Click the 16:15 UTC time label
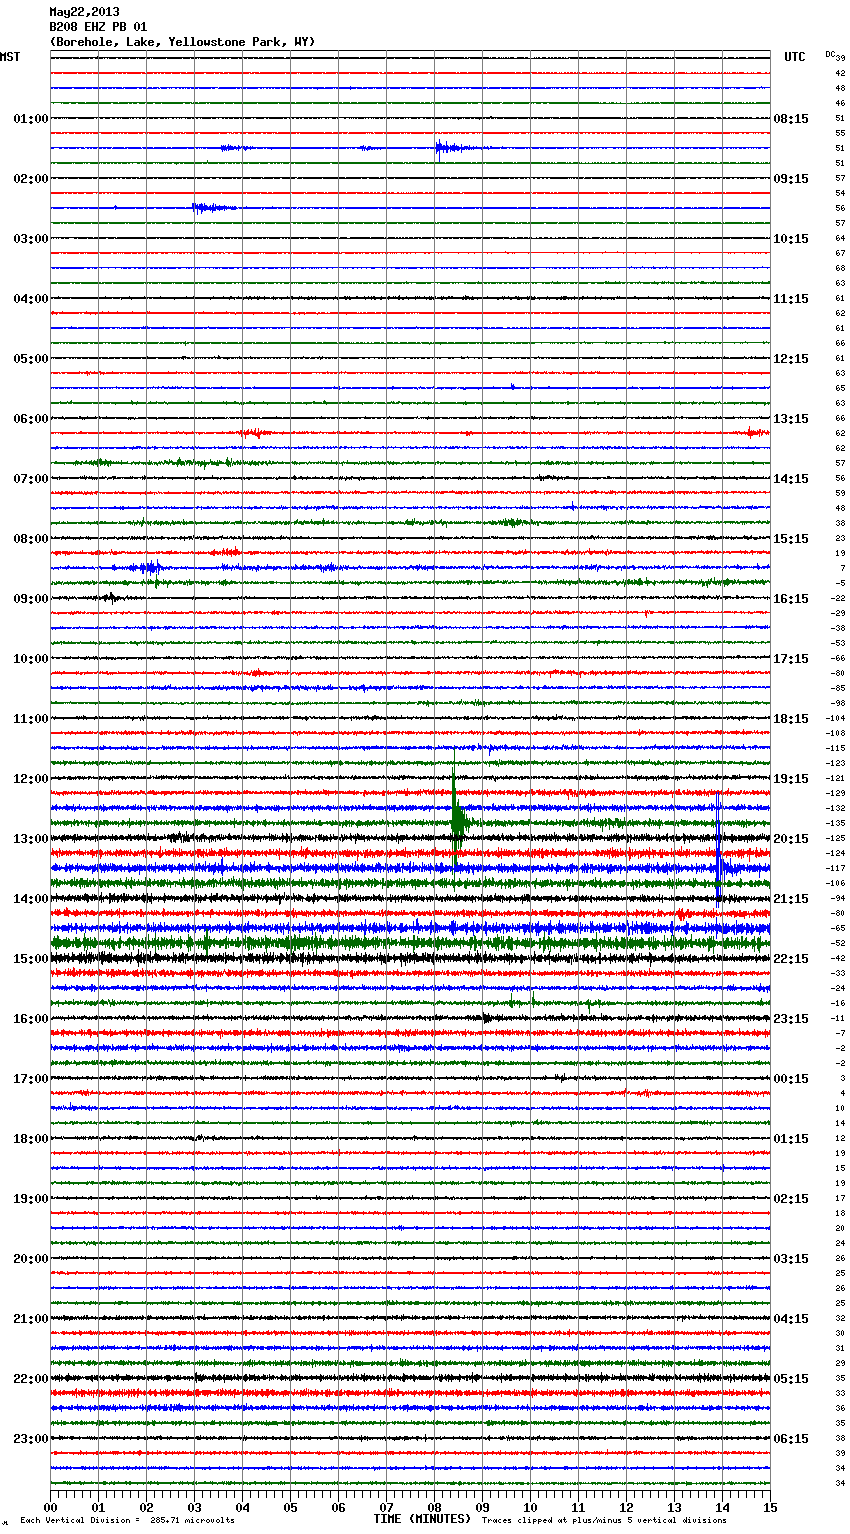This screenshot has width=850, height=1534. click(791, 599)
